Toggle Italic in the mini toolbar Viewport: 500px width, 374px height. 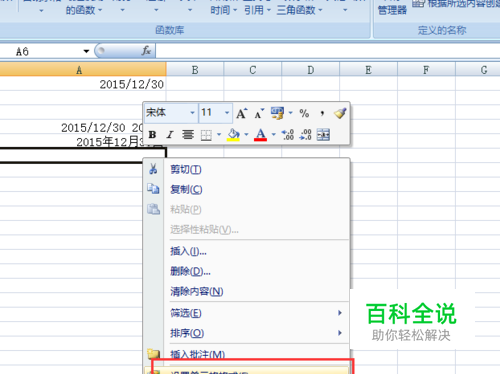coord(170,135)
